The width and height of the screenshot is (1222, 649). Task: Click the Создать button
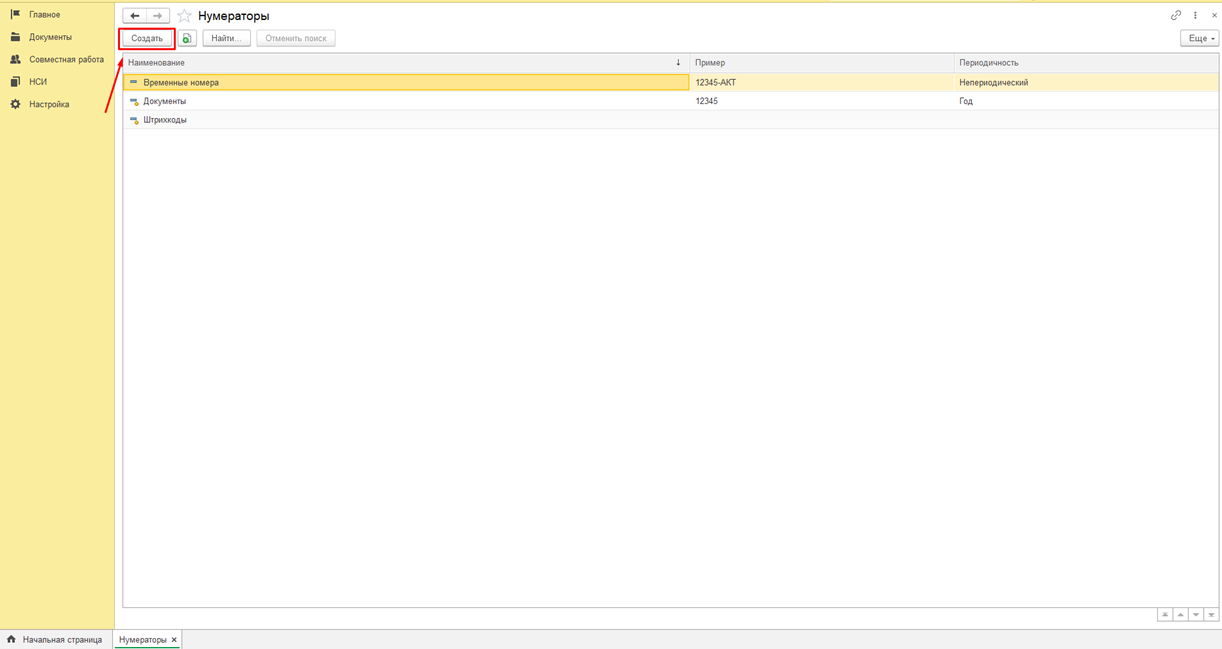pos(147,38)
